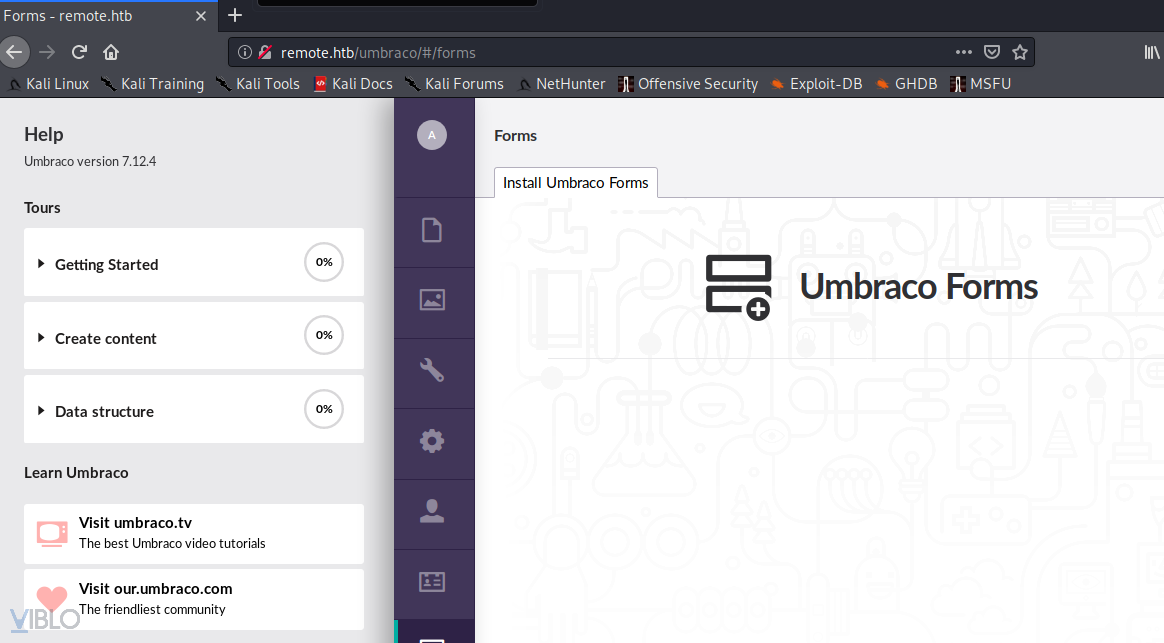Click the umbraco.tv television icon
The image size is (1164, 643).
[x=52, y=534]
